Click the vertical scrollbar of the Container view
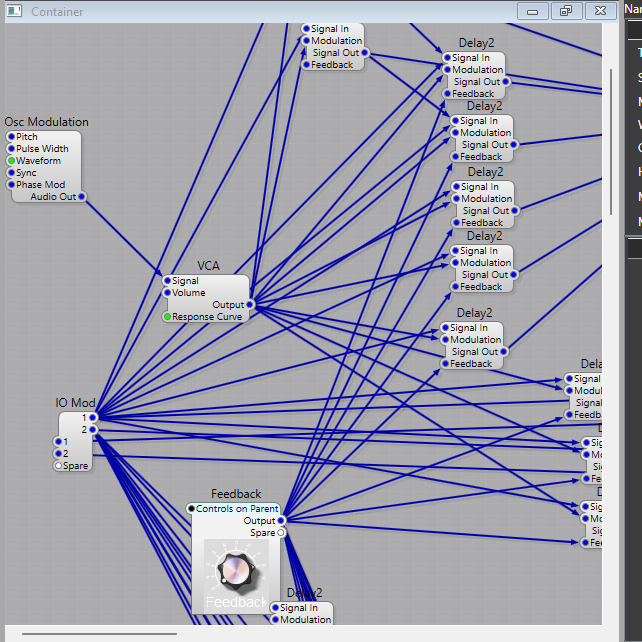Screen dimensions: 642x642 [x=610, y=142]
